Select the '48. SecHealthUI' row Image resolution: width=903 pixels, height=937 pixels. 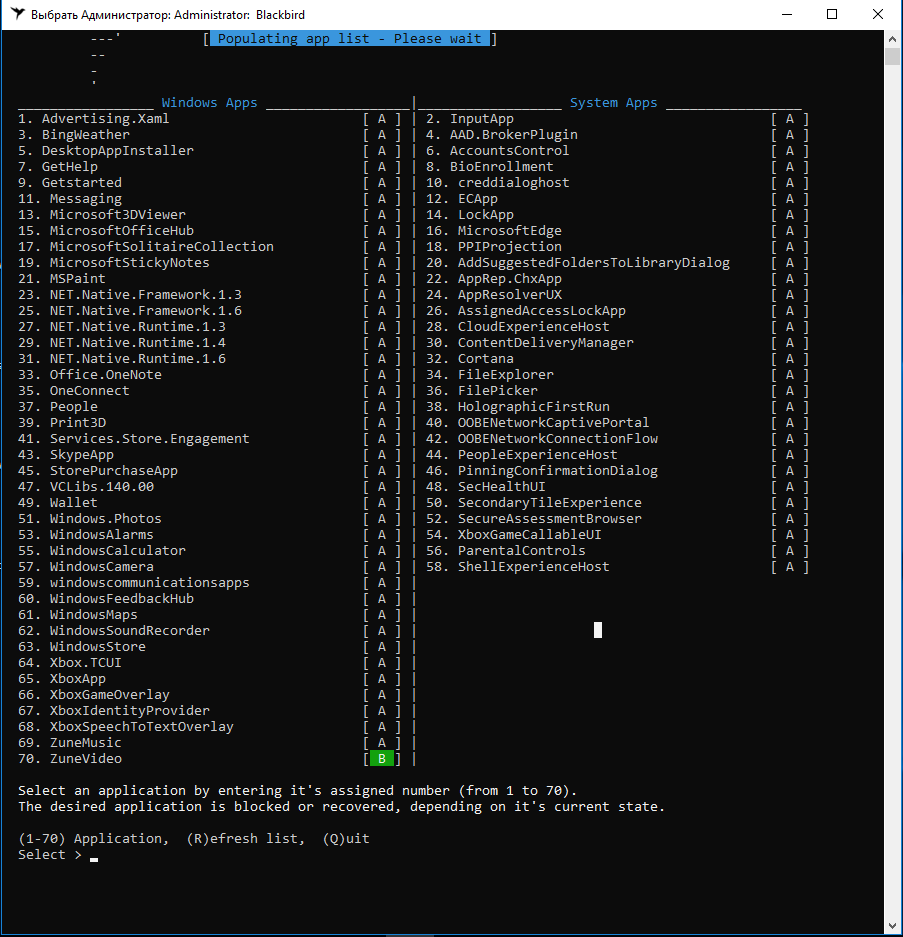pyautogui.click(x=617, y=486)
